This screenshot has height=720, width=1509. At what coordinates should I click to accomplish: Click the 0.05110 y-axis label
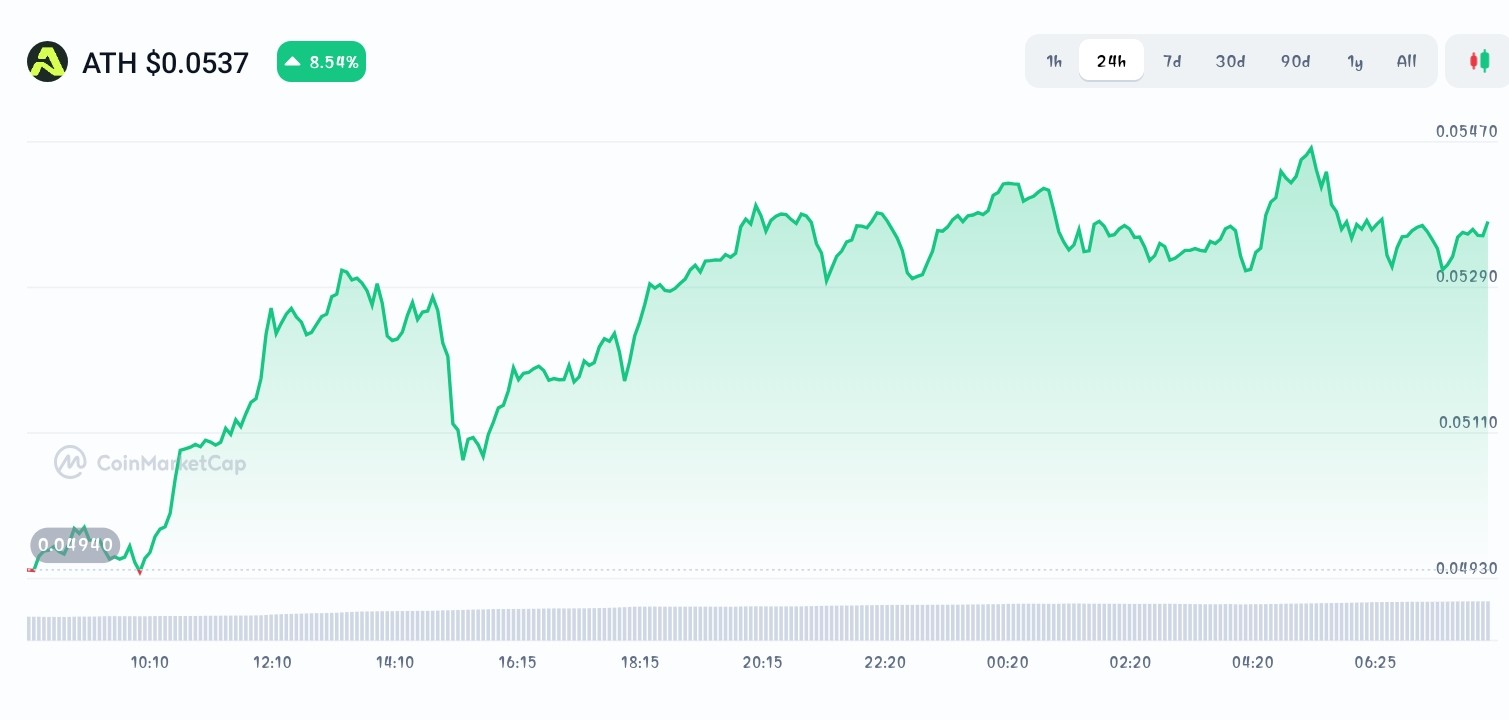pyautogui.click(x=1468, y=422)
